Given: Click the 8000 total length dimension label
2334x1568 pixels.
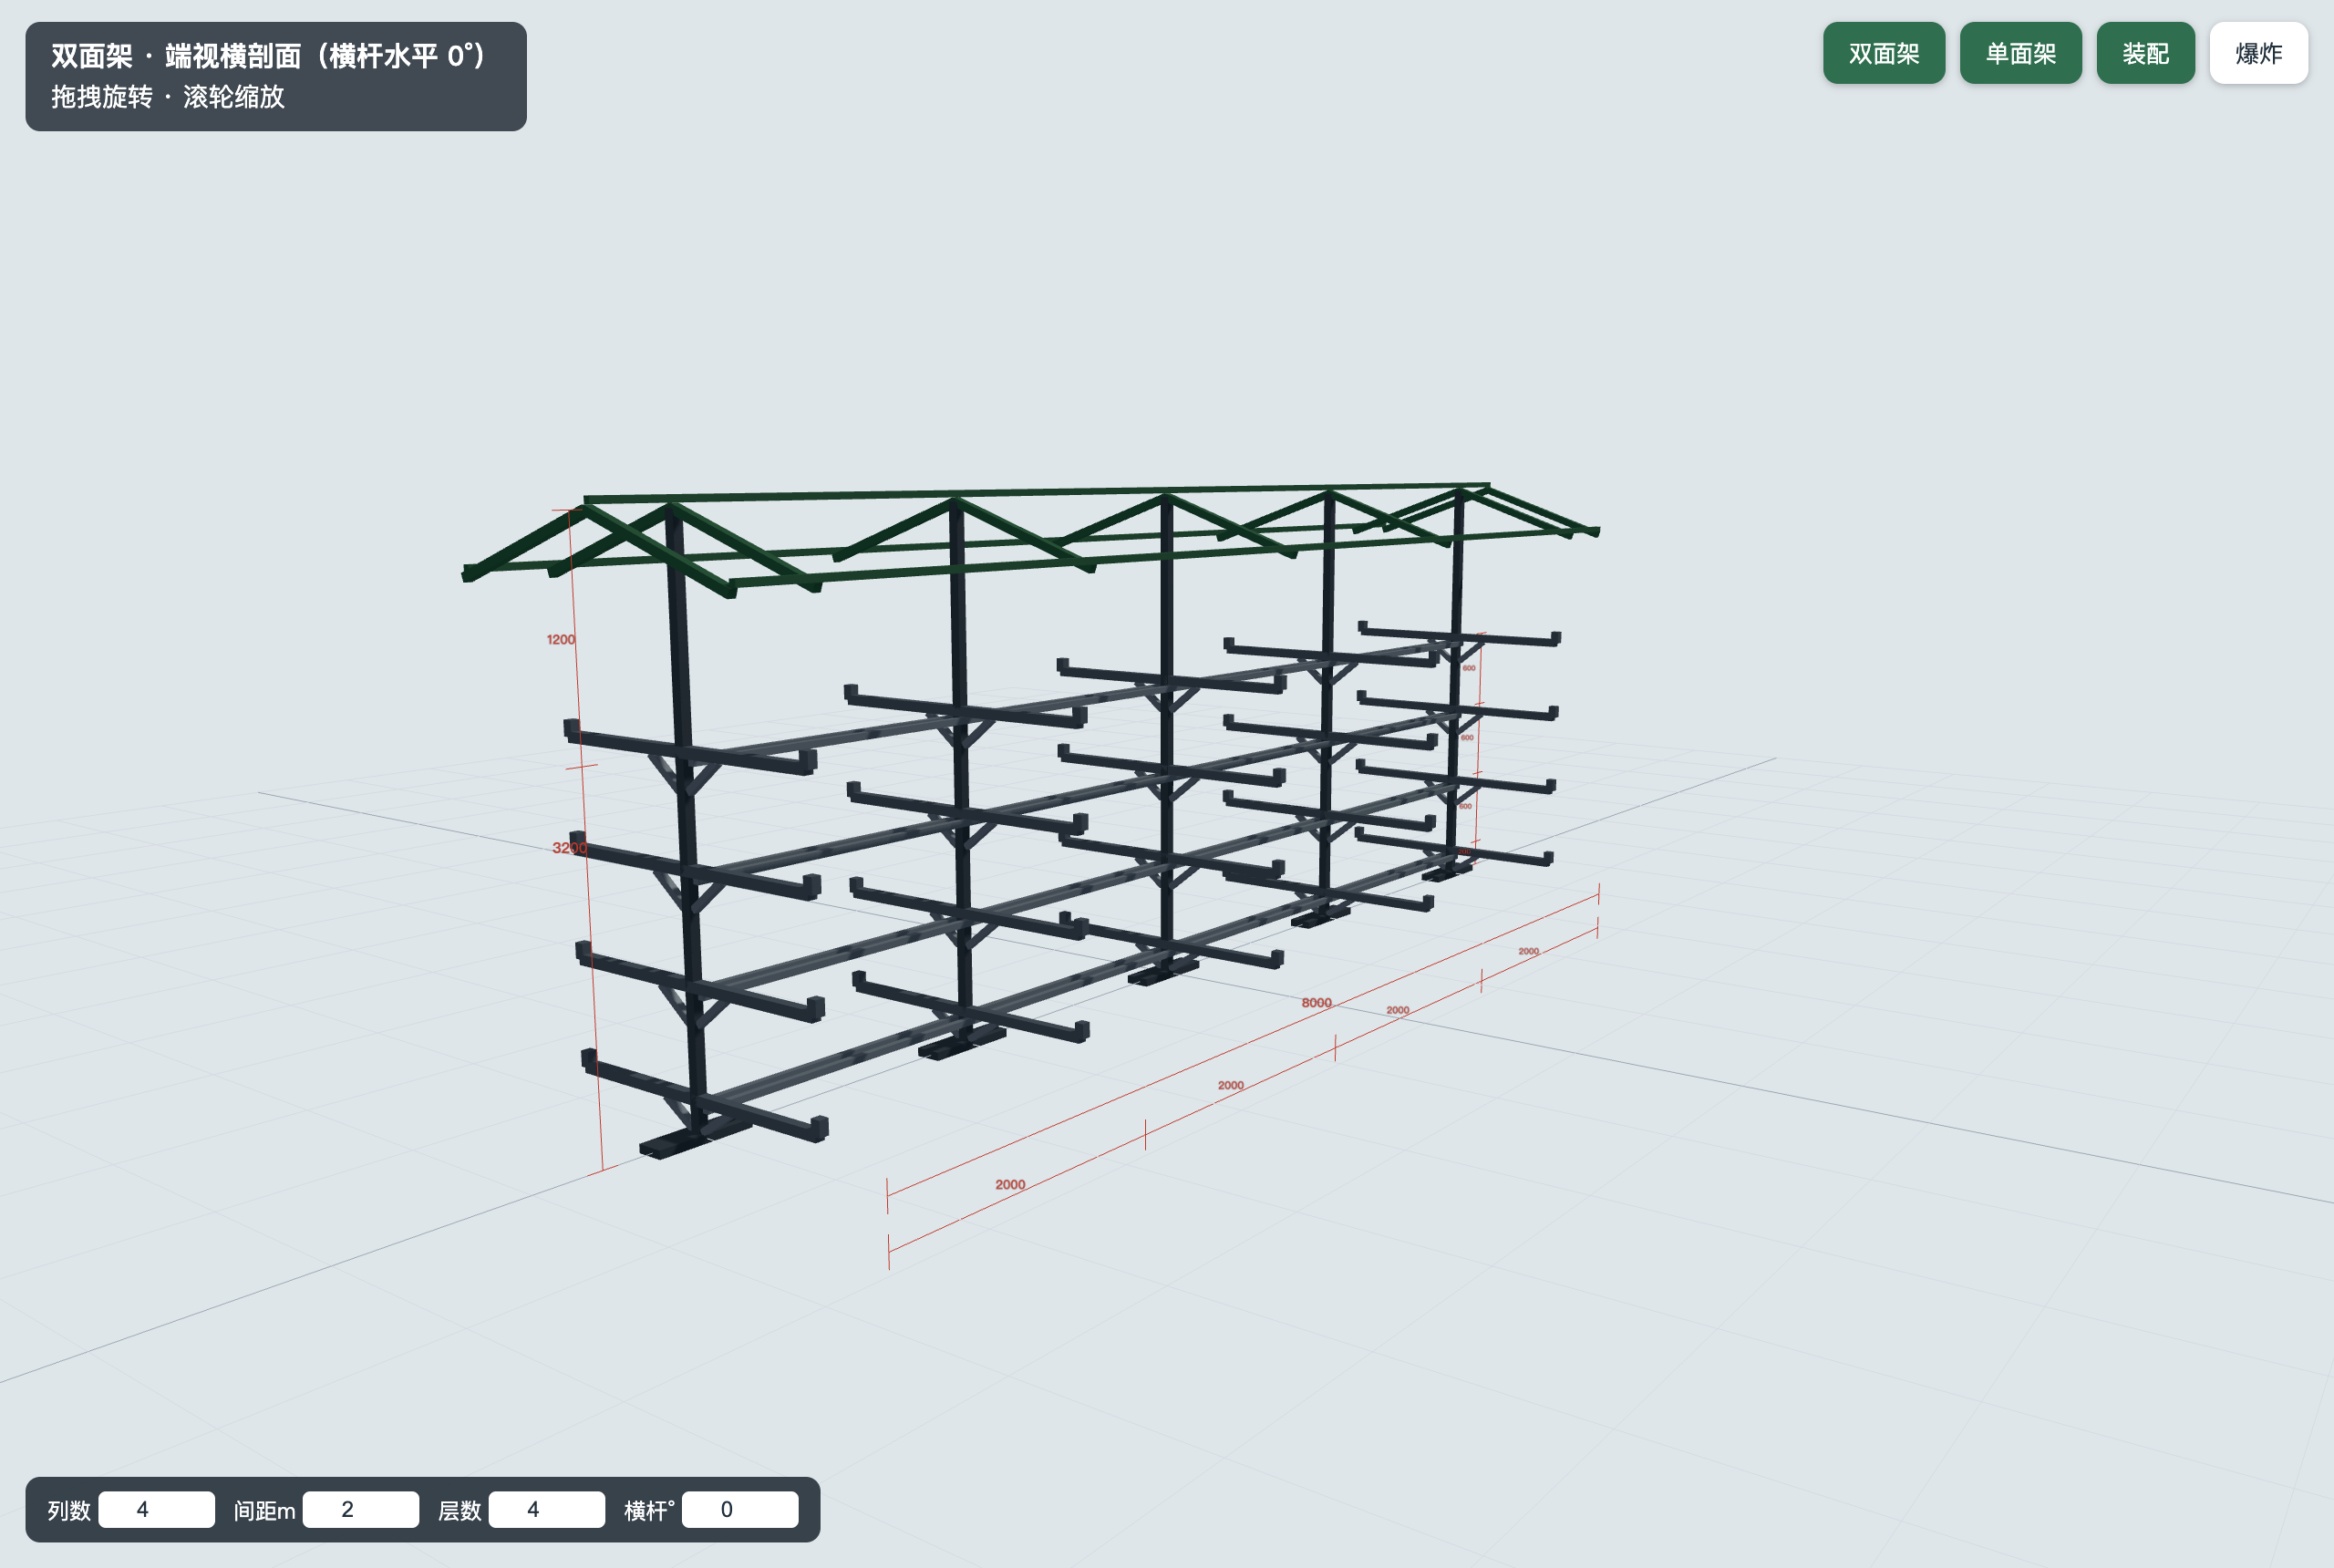Looking at the screenshot, I should tap(1316, 1002).
